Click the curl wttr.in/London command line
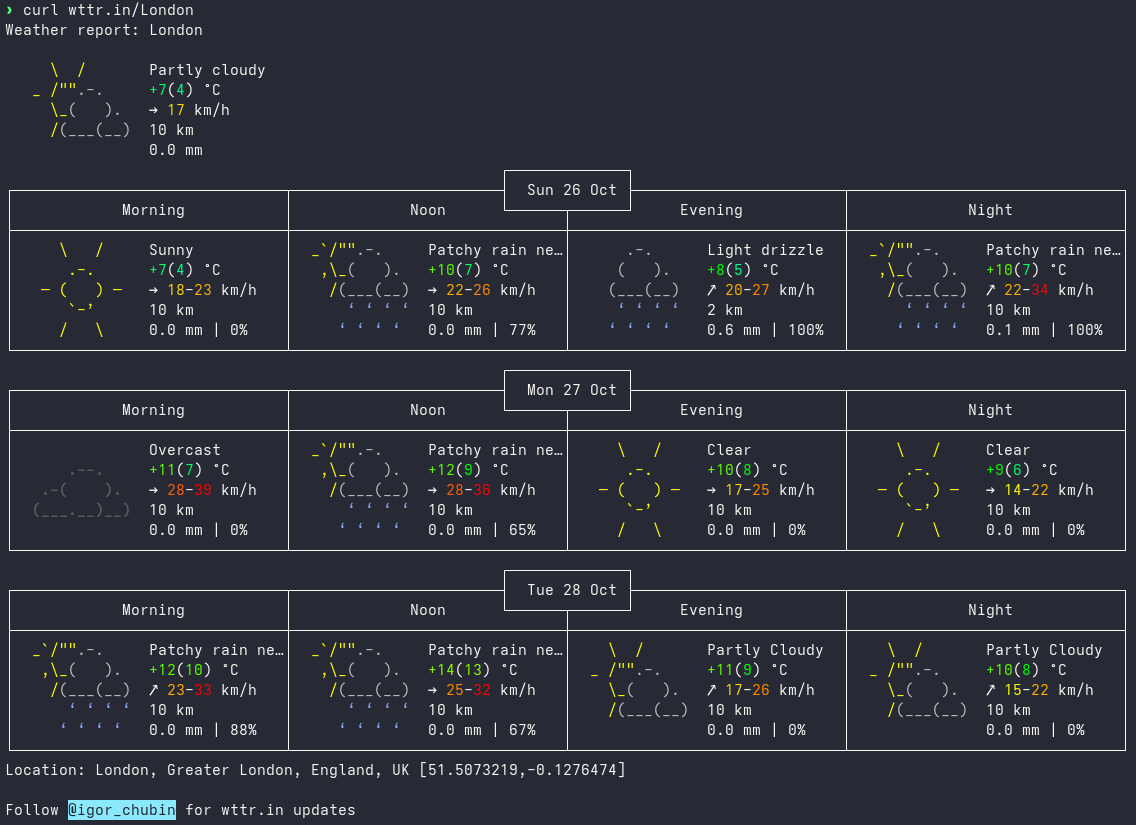Screen dimensions: 1136x825 point(100,10)
